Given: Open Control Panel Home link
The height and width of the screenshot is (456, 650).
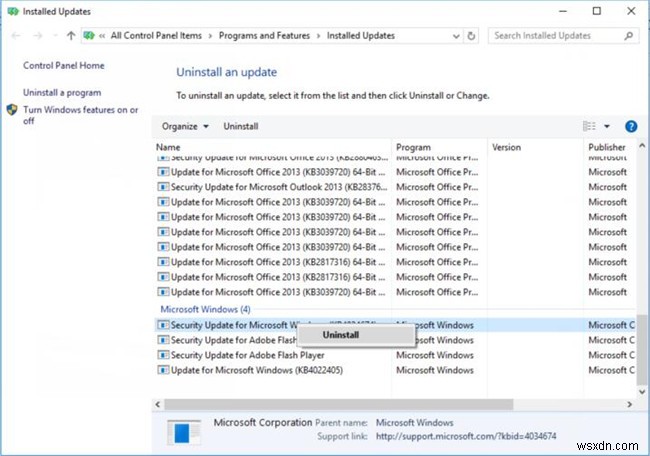Looking at the screenshot, I should click(63, 65).
